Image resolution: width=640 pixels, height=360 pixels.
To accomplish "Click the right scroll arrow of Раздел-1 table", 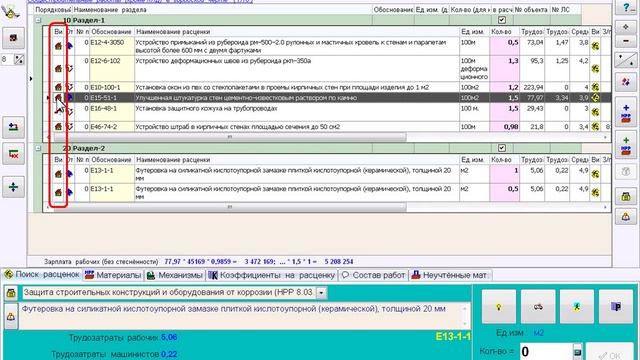I will [x=605, y=137].
